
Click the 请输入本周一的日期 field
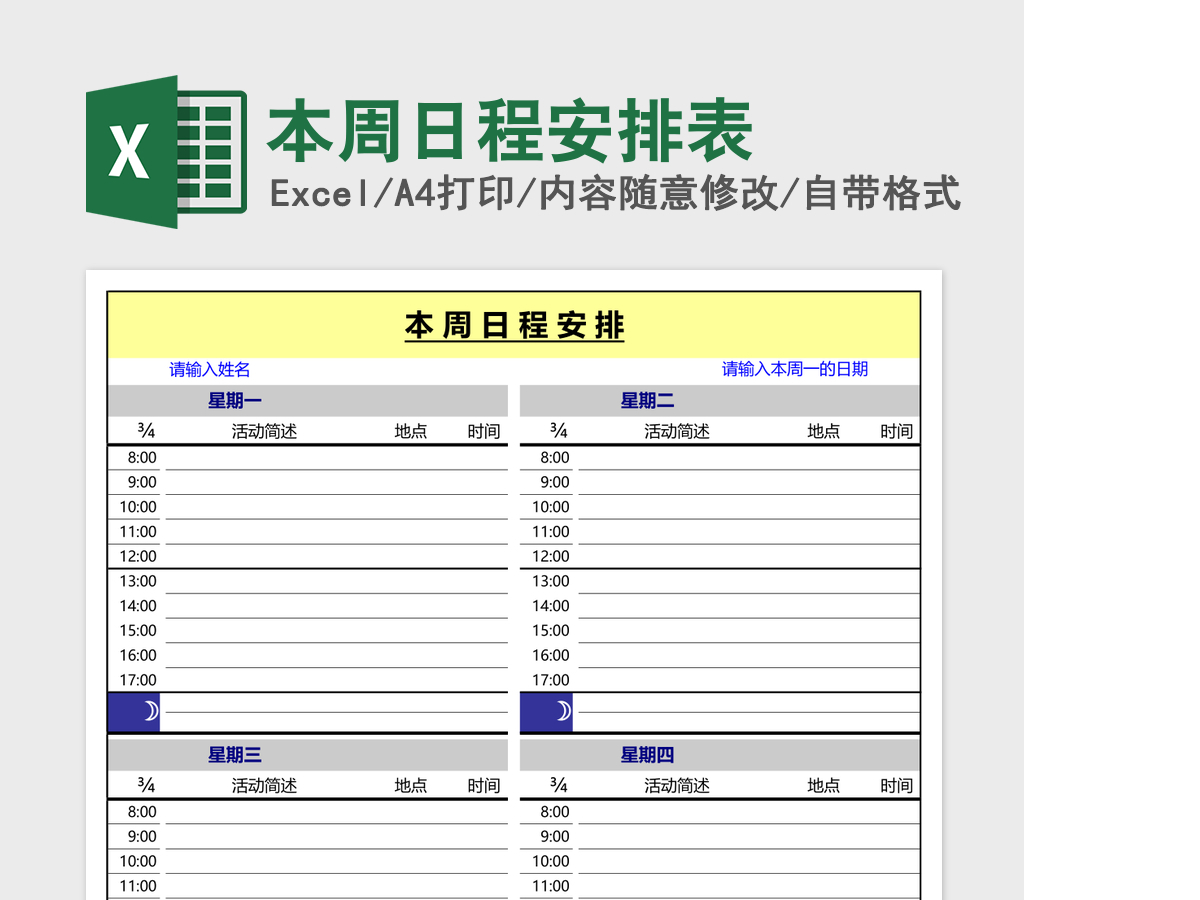[x=795, y=369]
